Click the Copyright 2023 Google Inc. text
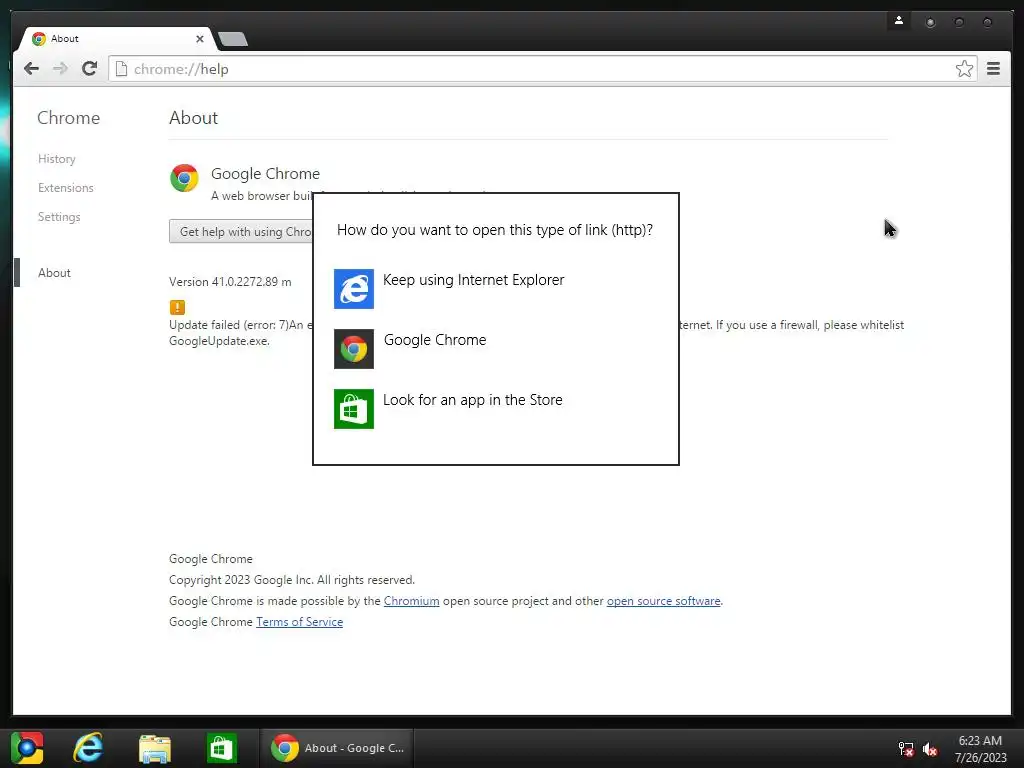Viewport: 1024px width, 768px height. (x=292, y=580)
